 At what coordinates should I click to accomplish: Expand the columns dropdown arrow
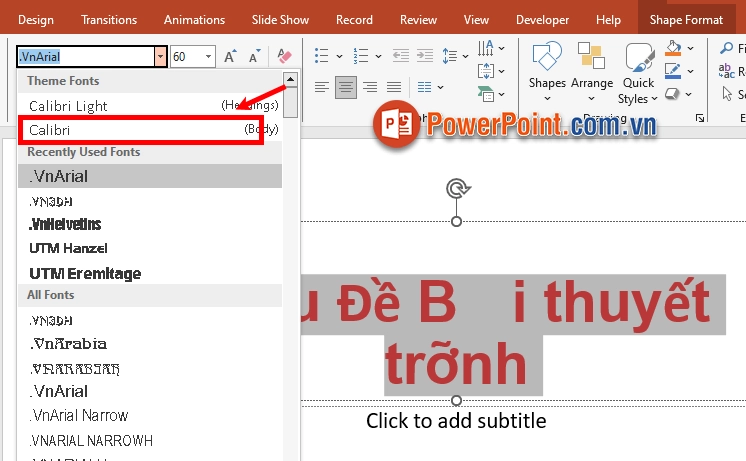441,87
